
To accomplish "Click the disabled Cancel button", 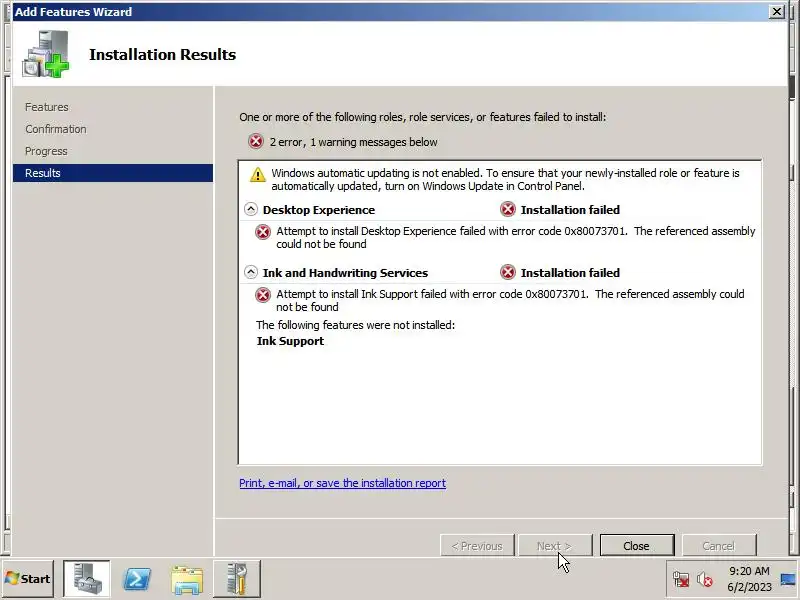I will (x=719, y=546).
